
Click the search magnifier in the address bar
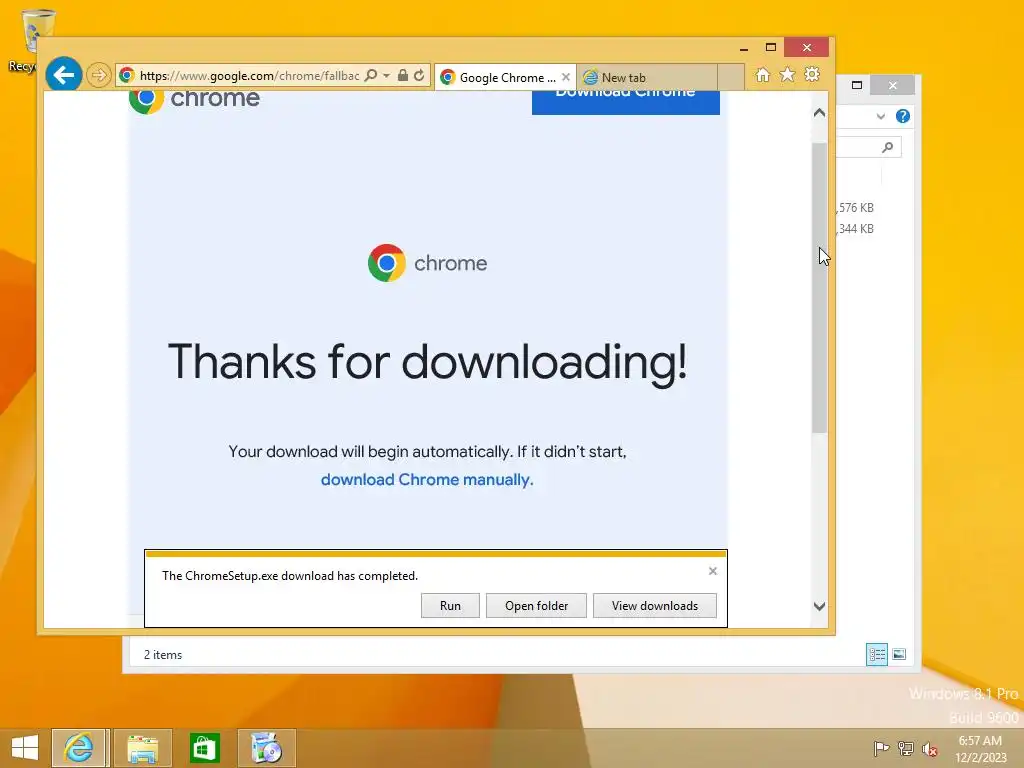(371, 76)
